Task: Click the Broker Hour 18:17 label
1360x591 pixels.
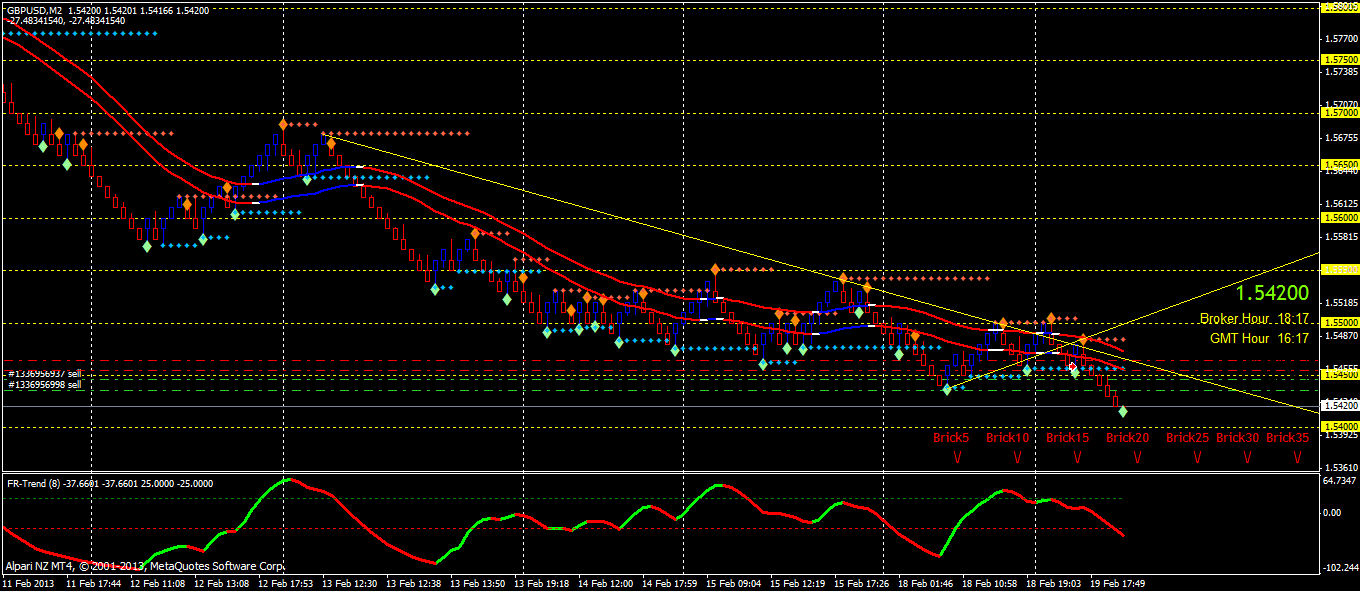Action: click(1254, 319)
